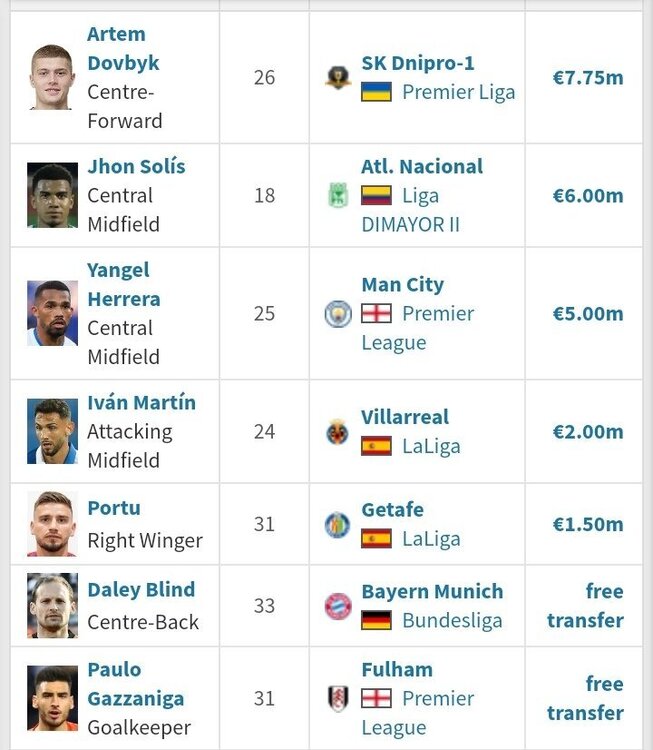The height and width of the screenshot is (750, 653).
Task: Click the Colombia flag beside Liga DIMAYOR
Action: [376, 196]
